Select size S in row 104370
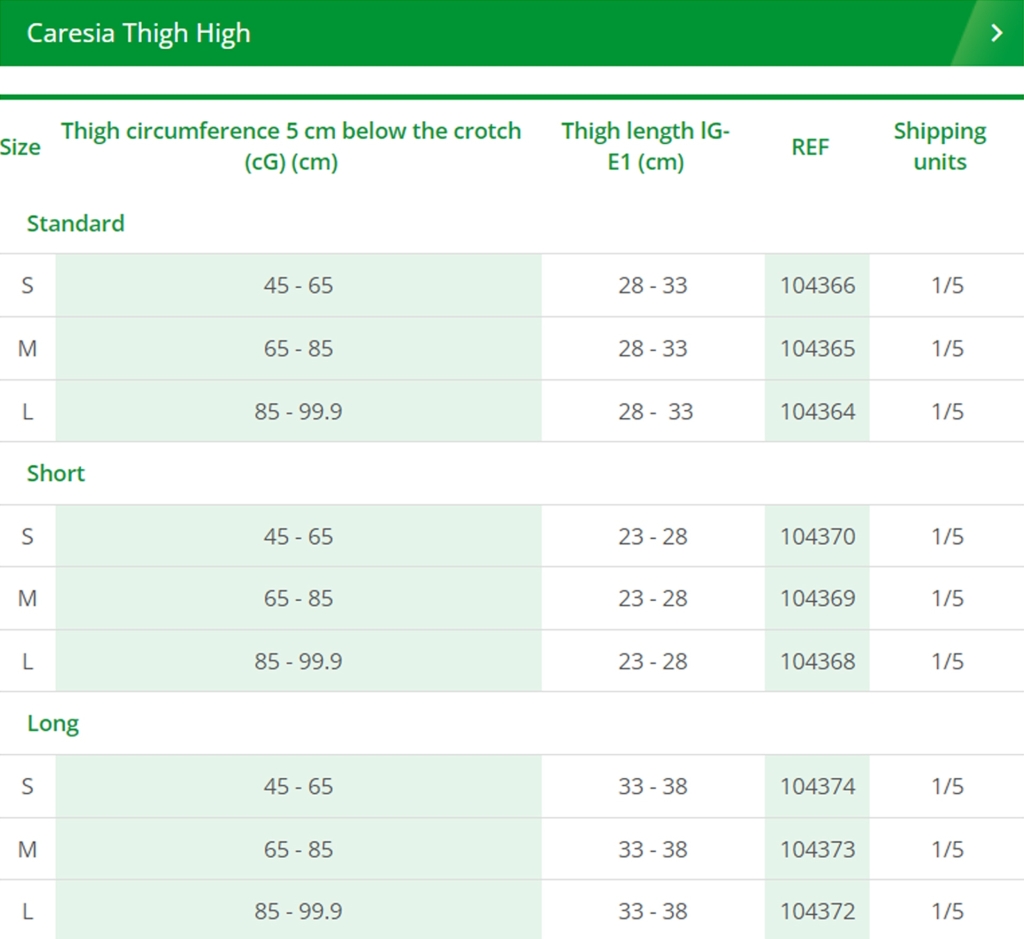Screen dimensions: 1024x939 click(27, 536)
